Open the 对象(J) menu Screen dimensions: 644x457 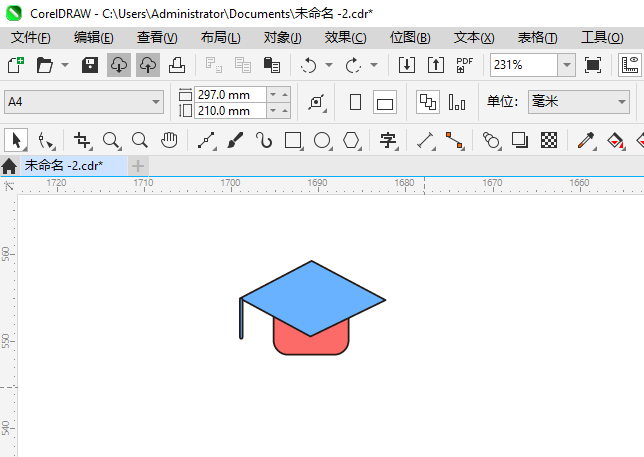[283, 38]
